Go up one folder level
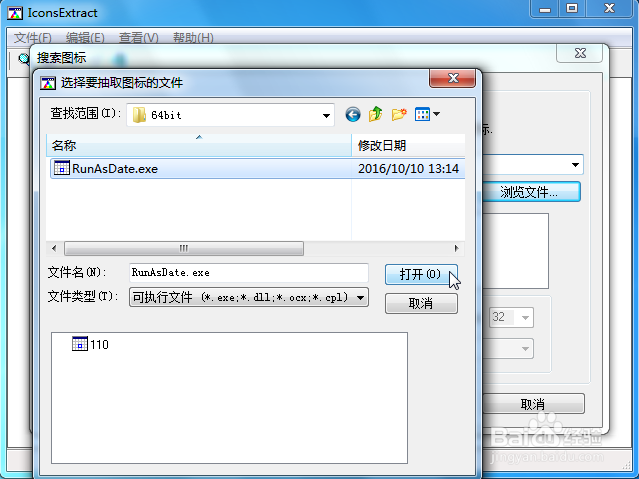This screenshot has height=479, width=639. point(376,114)
